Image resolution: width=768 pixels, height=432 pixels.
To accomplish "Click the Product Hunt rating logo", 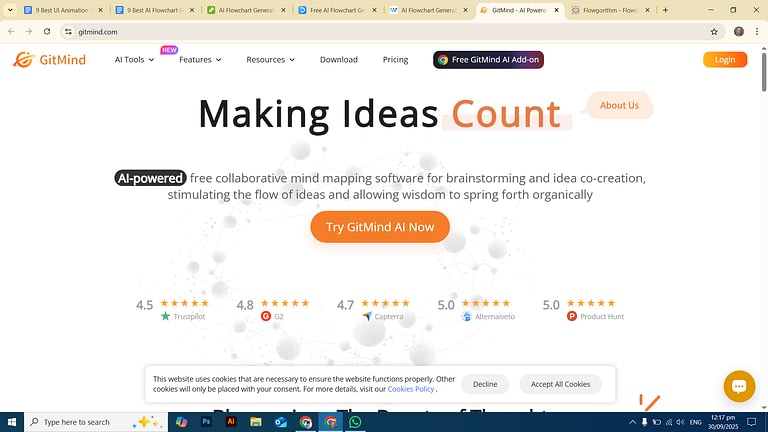I will (x=572, y=316).
